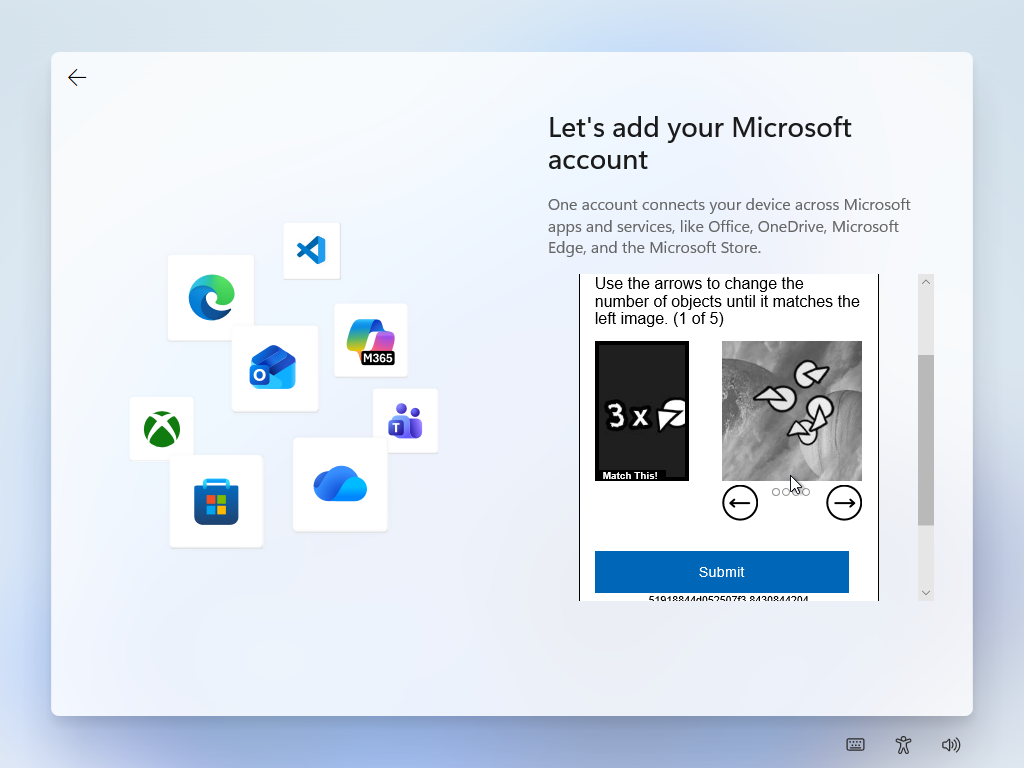The height and width of the screenshot is (768, 1024).
Task: Open accessibility settings from the taskbar
Action: click(x=903, y=745)
